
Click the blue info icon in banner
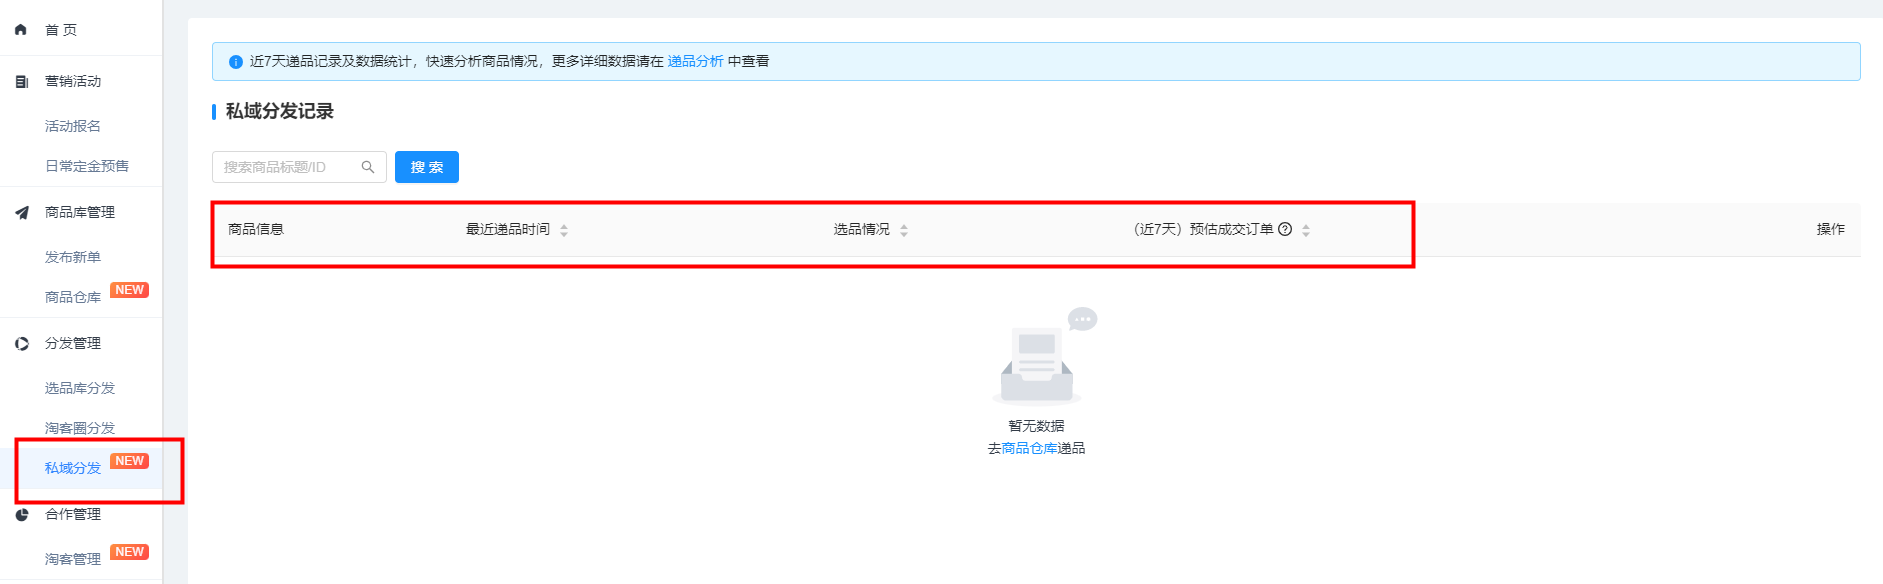[236, 62]
